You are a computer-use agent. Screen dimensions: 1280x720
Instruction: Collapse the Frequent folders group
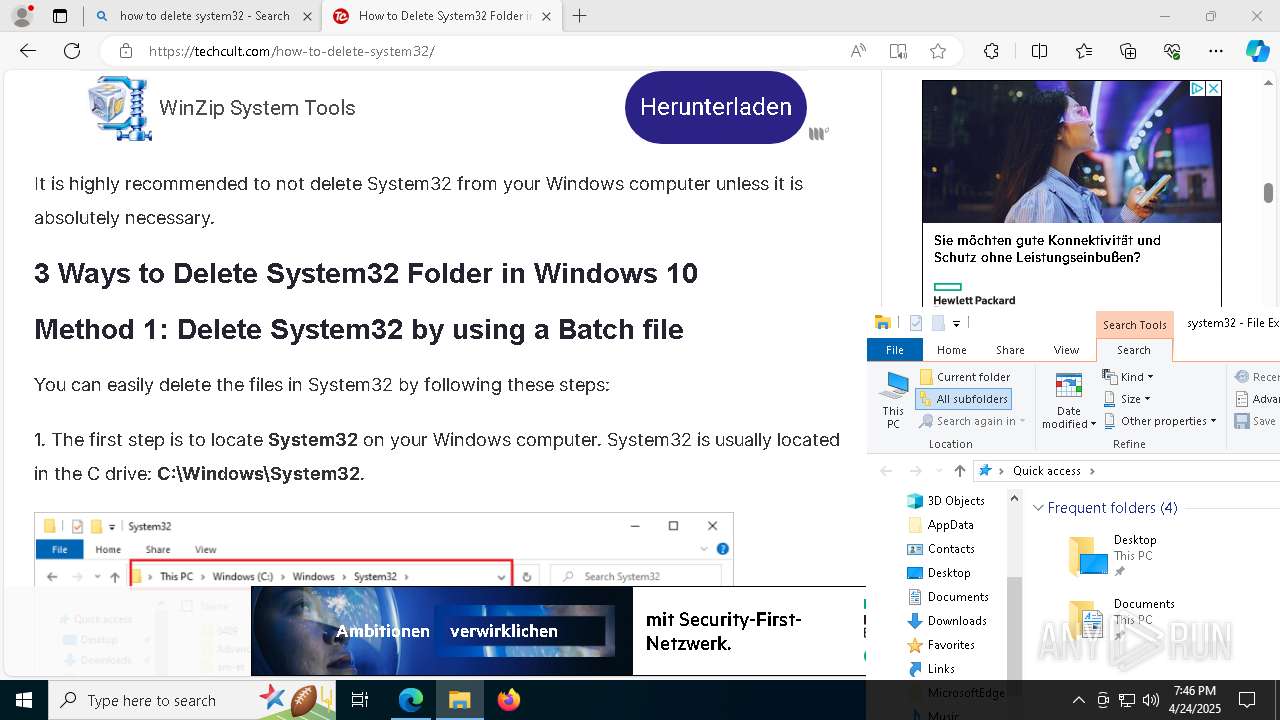(x=1038, y=508)
